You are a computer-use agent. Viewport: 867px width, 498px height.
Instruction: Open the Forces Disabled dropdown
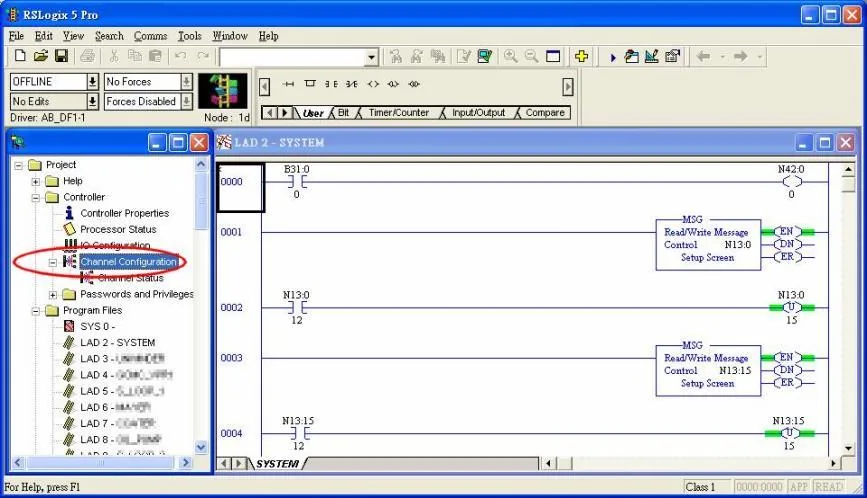point(186,102)
